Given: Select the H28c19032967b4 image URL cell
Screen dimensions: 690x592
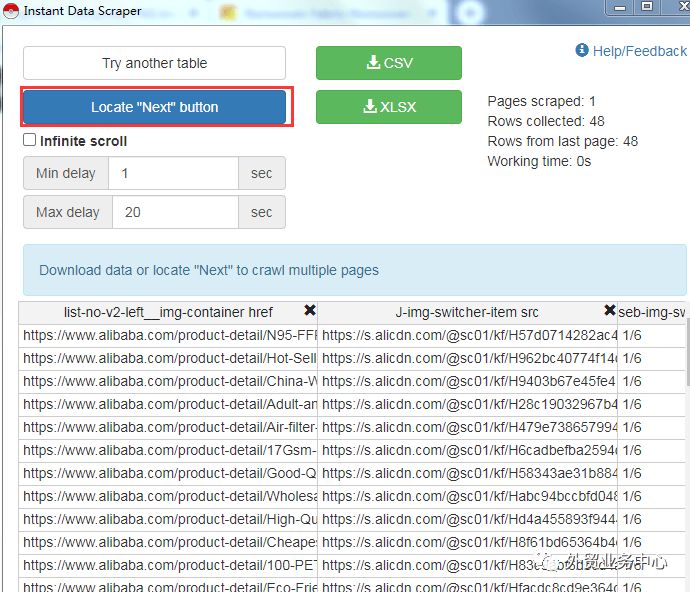Looking at the screenshot, I should [467, 404].
